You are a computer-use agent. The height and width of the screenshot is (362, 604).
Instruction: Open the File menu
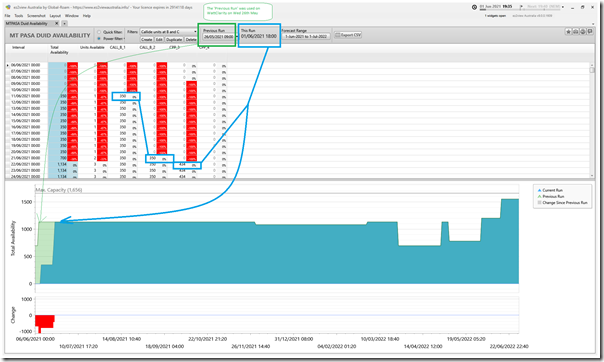(8, 16)
